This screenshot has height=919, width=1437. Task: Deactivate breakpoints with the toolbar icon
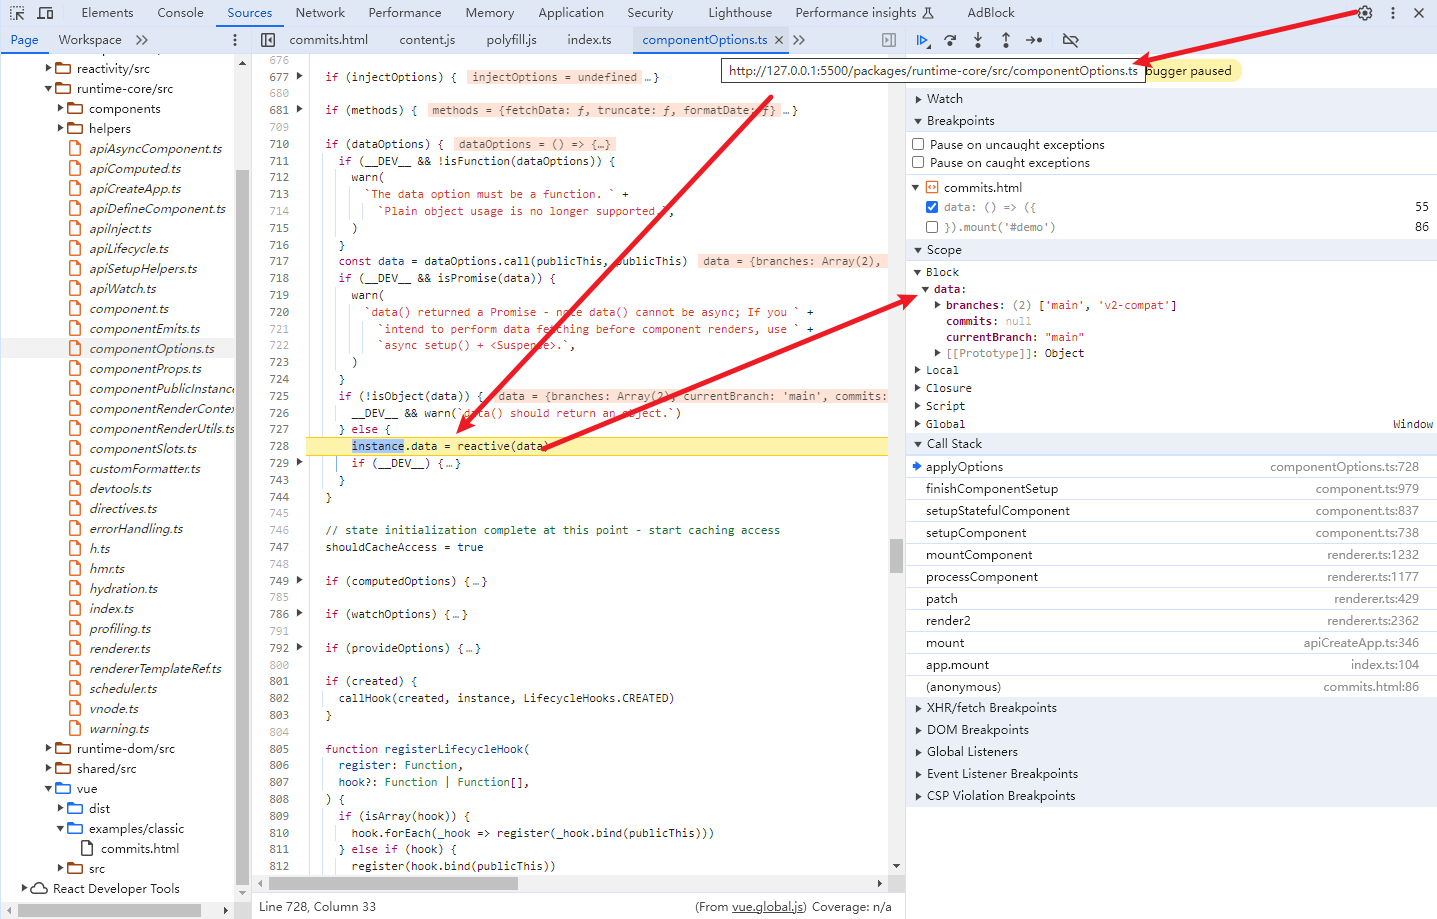point(1070,40)
